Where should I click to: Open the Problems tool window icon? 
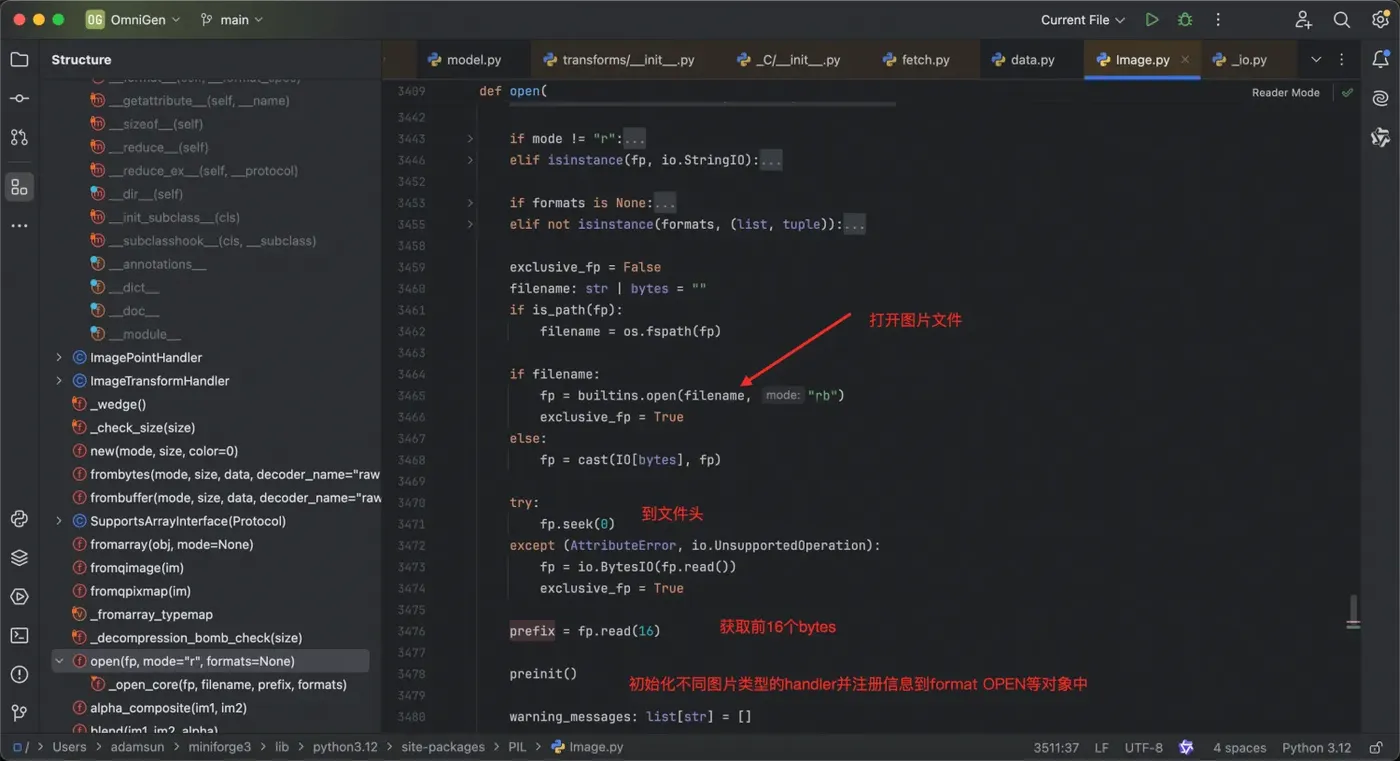pos(19,675)
